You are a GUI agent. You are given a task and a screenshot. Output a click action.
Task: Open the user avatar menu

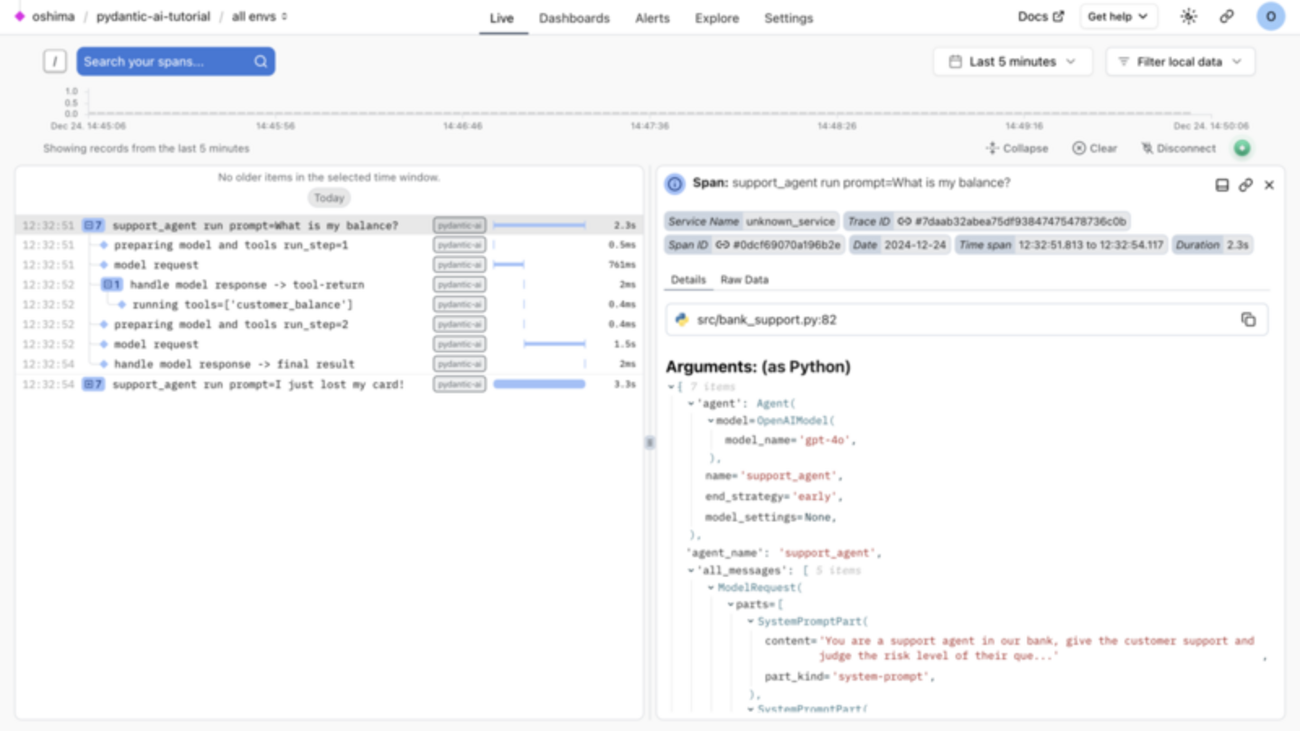(x=1271, y=17)
